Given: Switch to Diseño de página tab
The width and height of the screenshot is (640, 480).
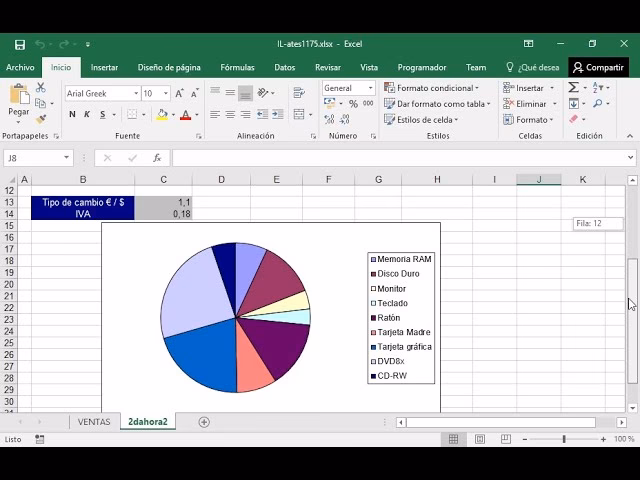Looking at the screenshot, I should pyautogui.click(x=169, y=68).
